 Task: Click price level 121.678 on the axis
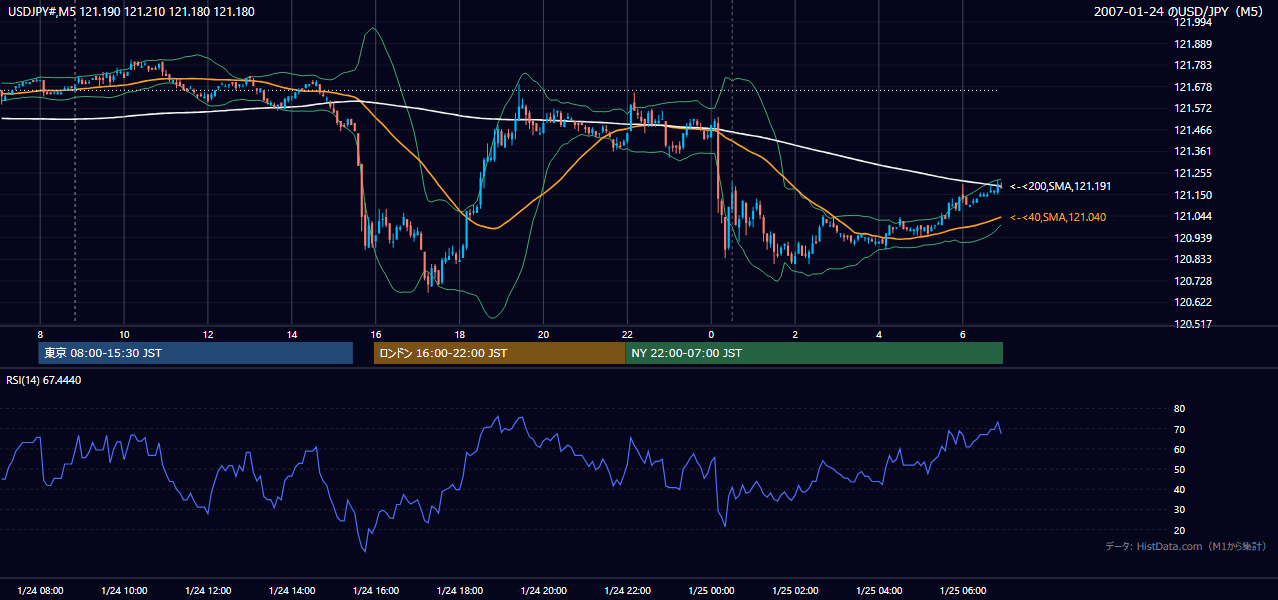[1193, 87]
